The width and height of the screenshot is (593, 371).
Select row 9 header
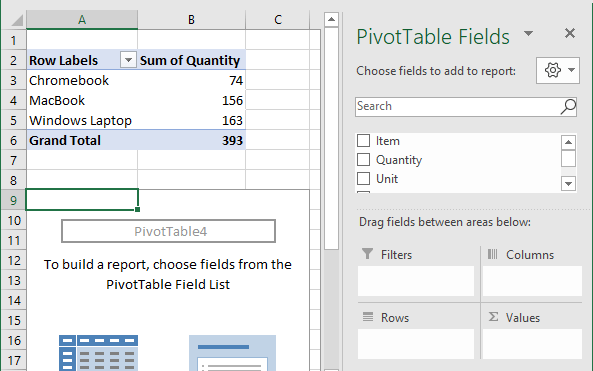[14, 200]
